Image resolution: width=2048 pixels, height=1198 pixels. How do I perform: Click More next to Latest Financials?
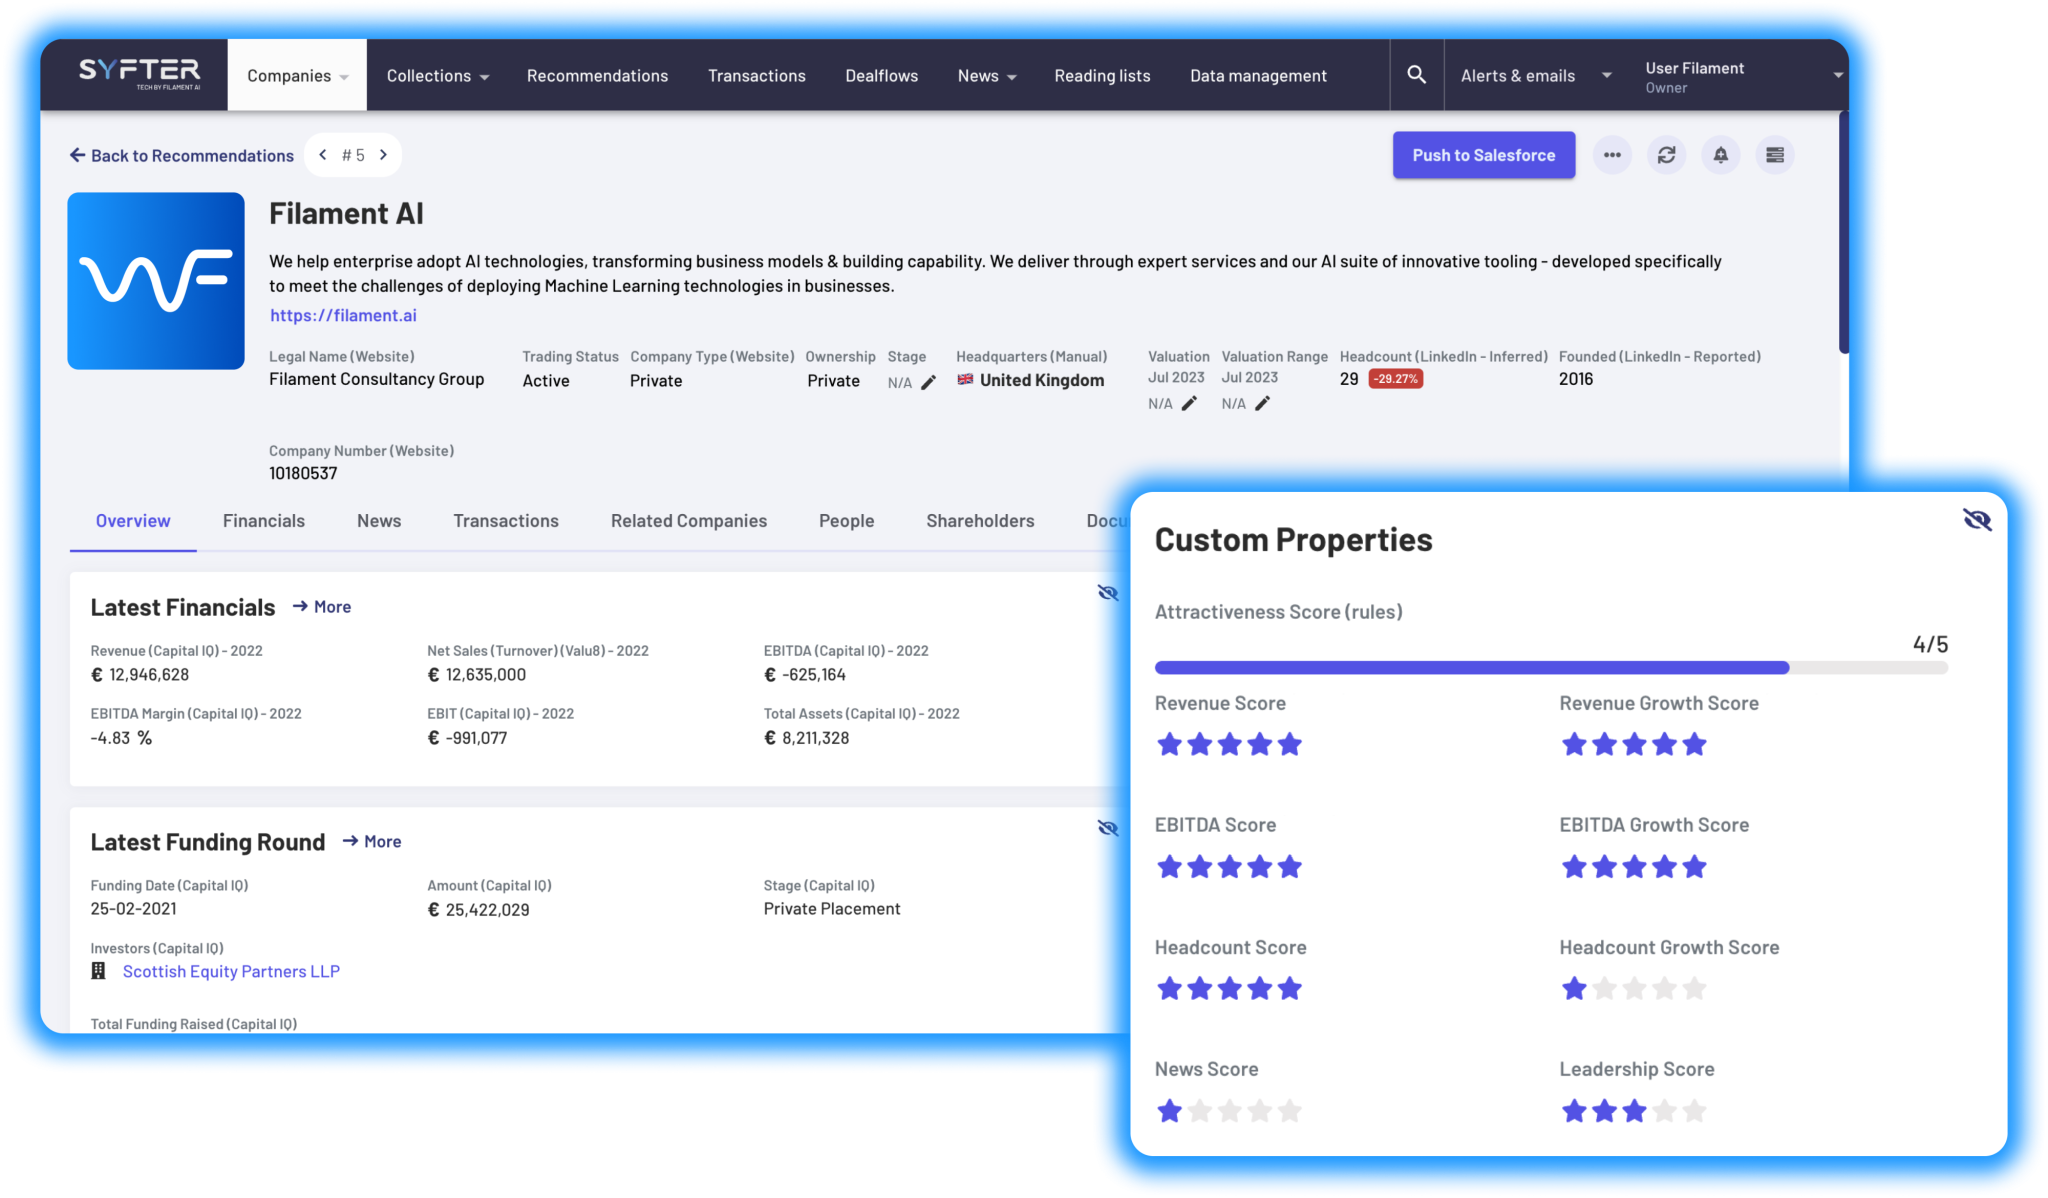pyautogui.click(x=322, y=607)
